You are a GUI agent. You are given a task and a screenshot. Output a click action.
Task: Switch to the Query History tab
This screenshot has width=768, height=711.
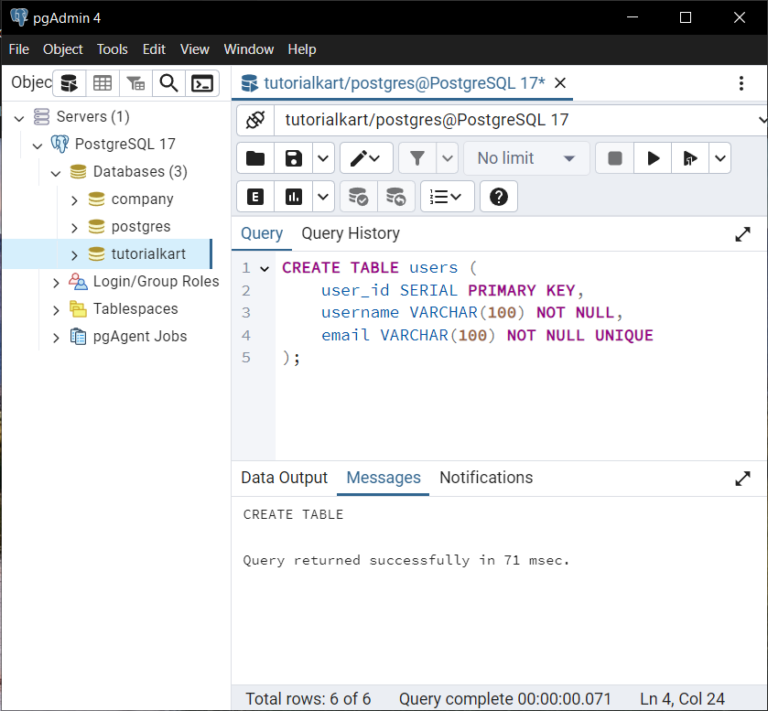[x=350, y=233]
